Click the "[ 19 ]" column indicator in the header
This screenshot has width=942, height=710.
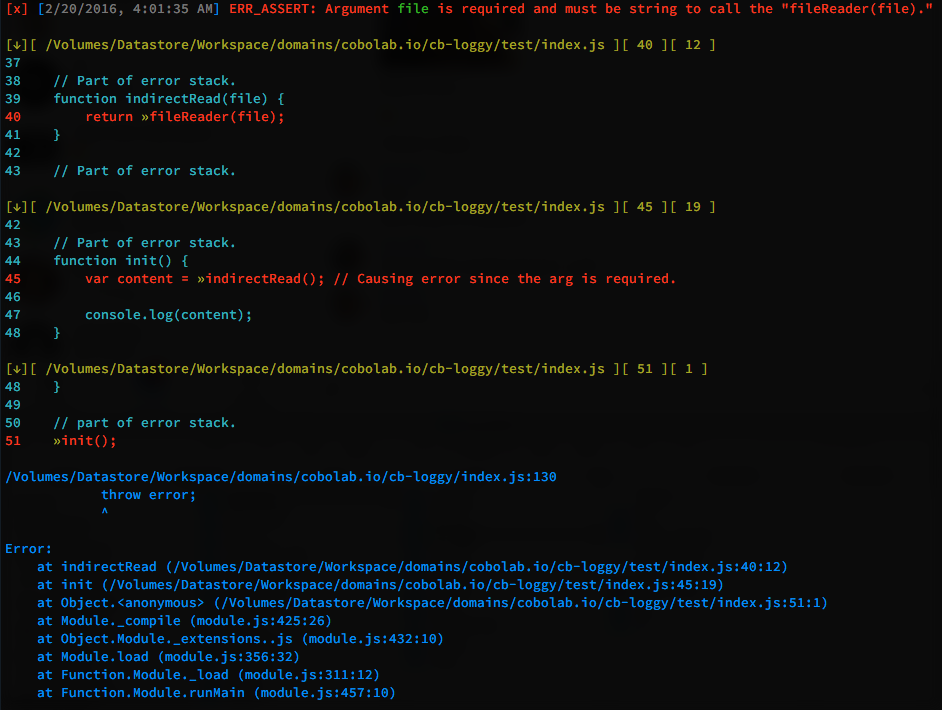[693, 207]
